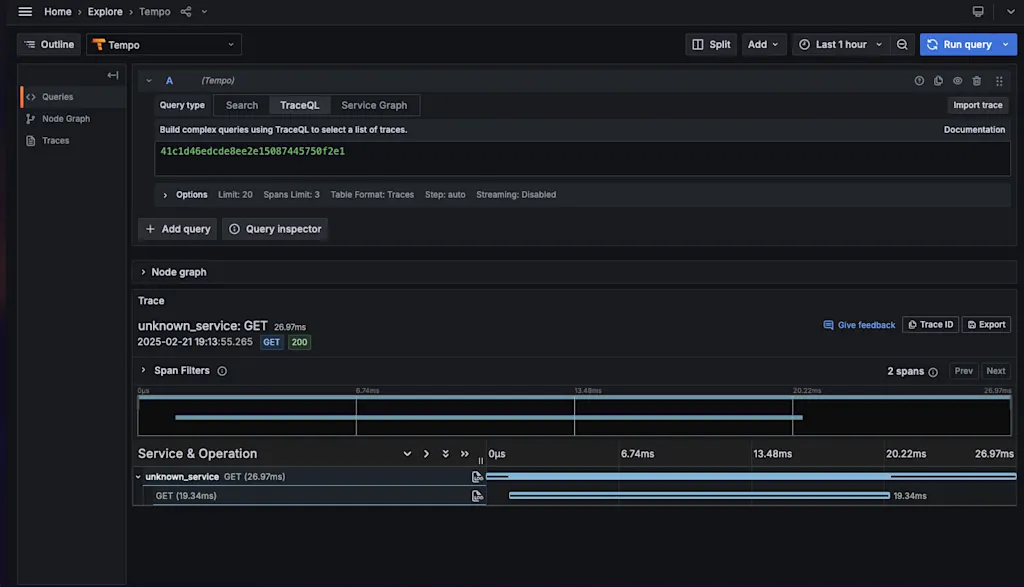
Task: Open the Query inspector
Action: [275, 229]
